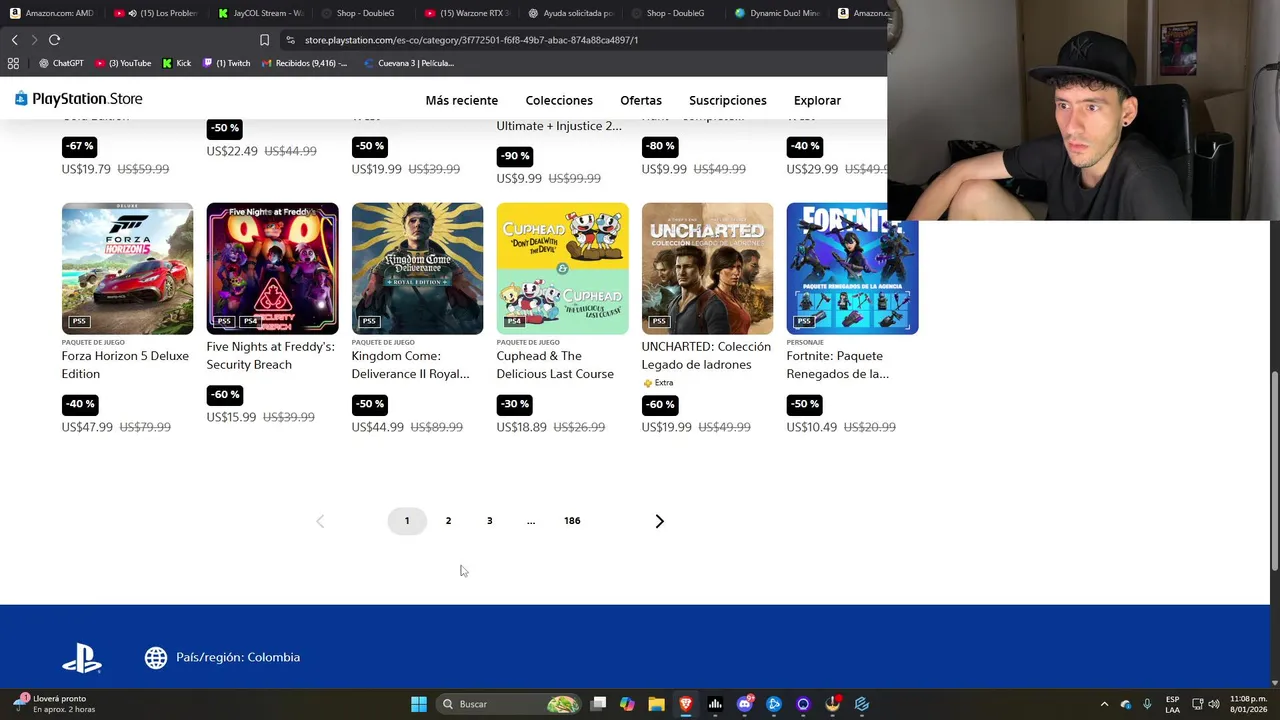Open Colecciones menu
This screenshot has height=720, width=1280.
point(559,100)
